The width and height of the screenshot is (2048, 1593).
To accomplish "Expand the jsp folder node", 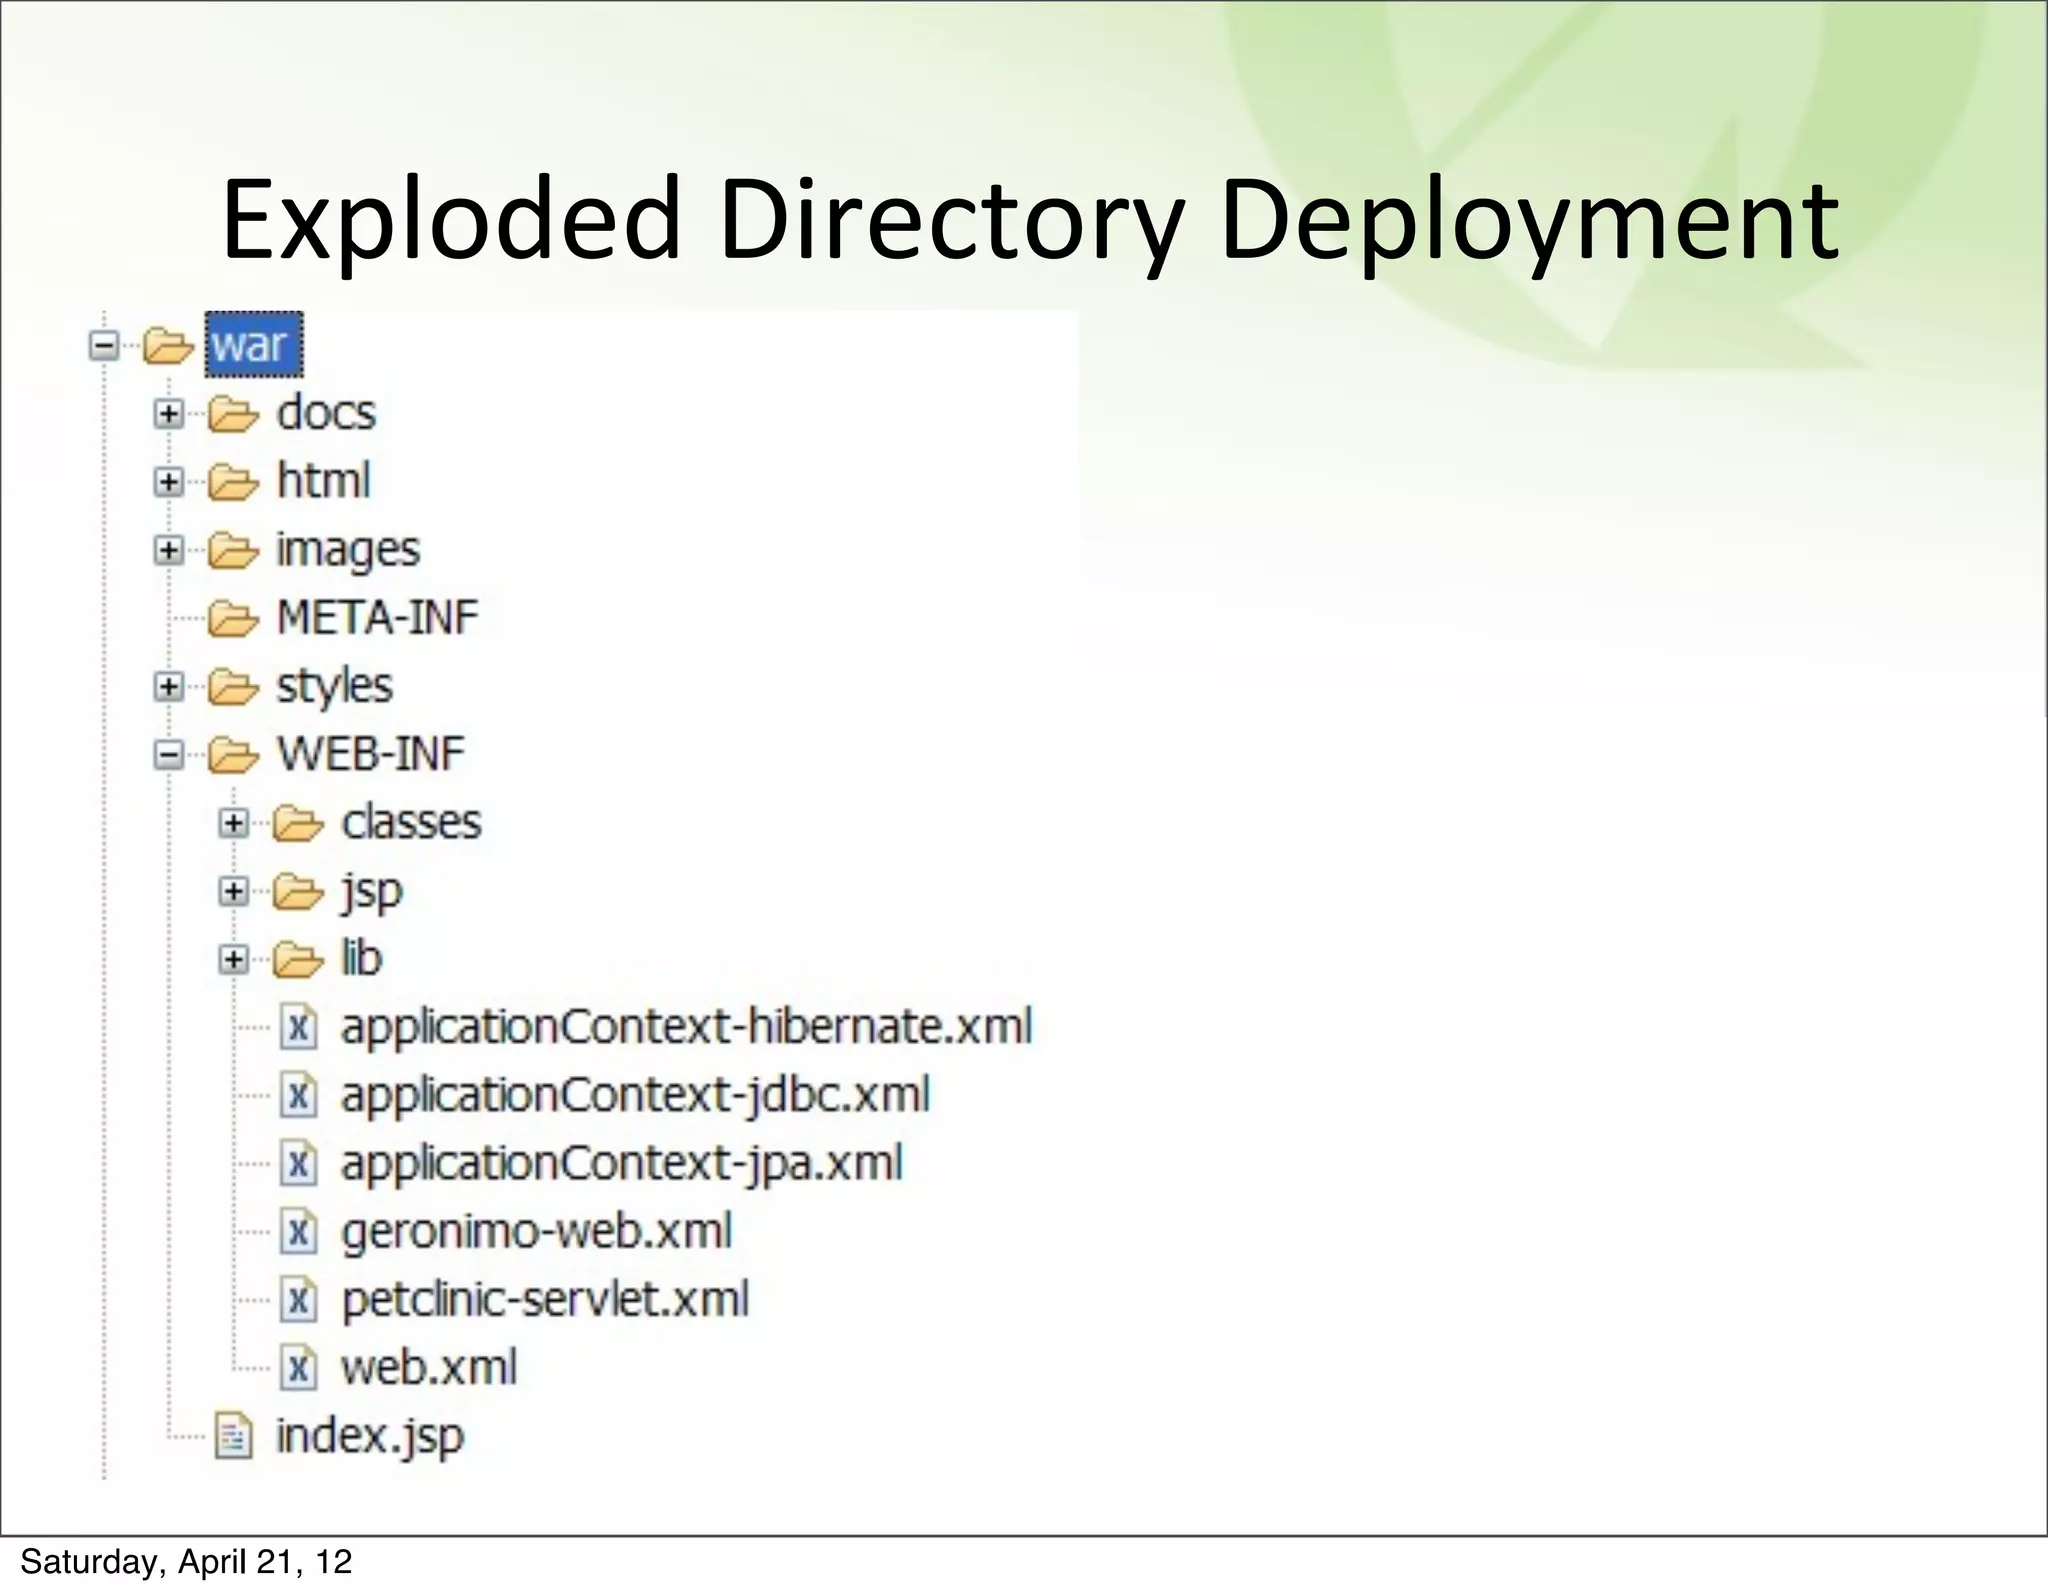I will (233, 891).
